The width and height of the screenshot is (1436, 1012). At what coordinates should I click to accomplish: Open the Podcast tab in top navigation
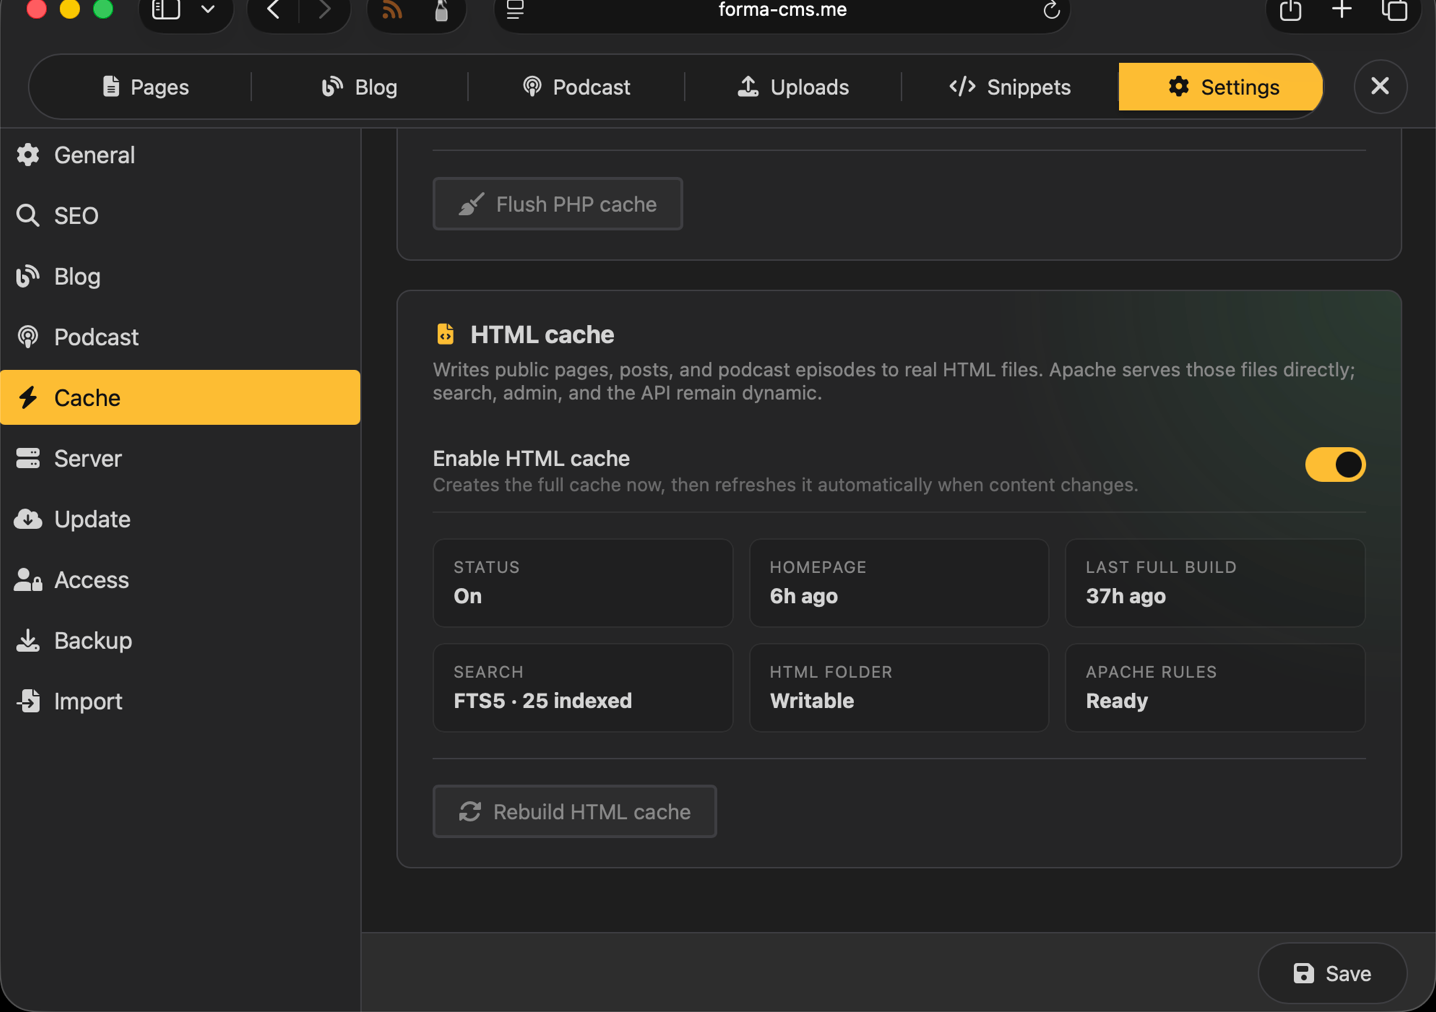pos(576,87)
